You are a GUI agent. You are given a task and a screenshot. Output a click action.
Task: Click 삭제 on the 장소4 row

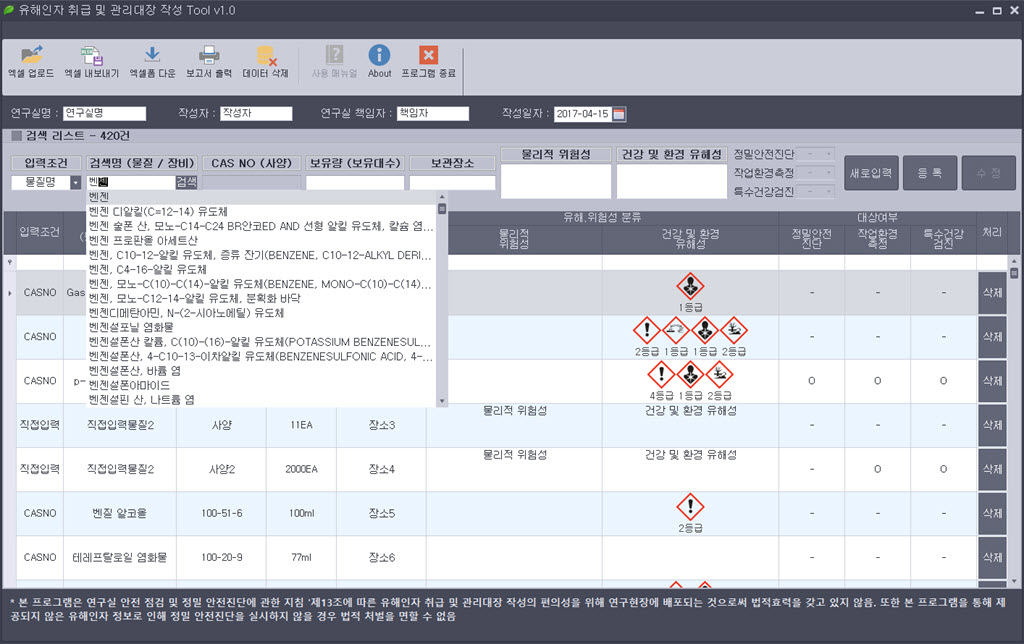(993, 469)
